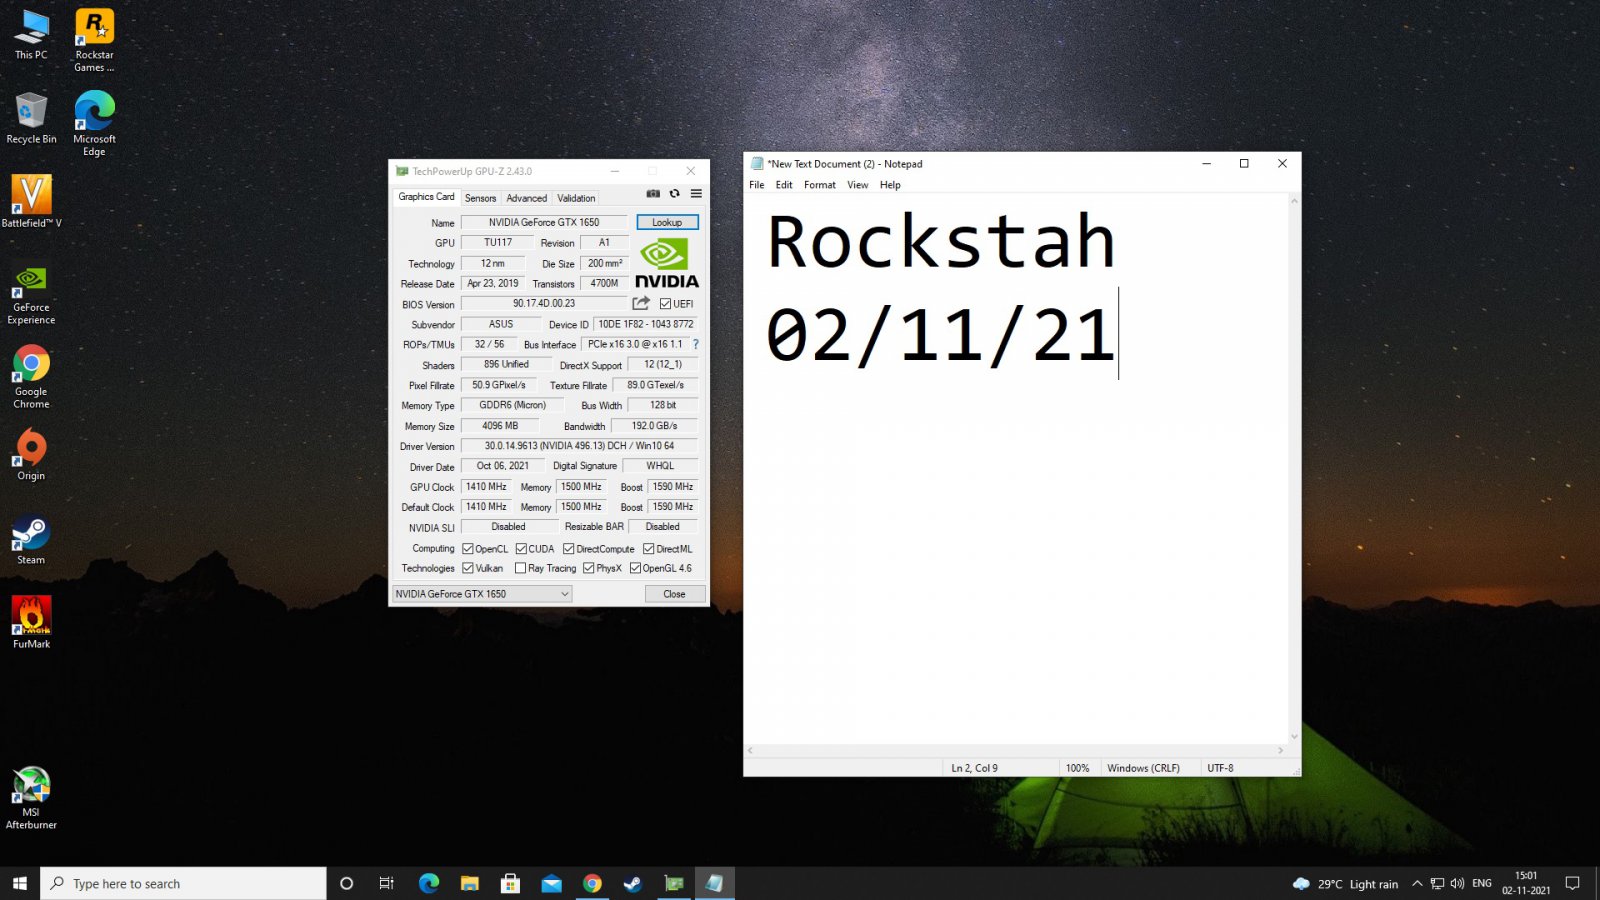The image size is (1600, 900).
Task: Select FurMark desktop shortcut
Action: coord(31,622)
